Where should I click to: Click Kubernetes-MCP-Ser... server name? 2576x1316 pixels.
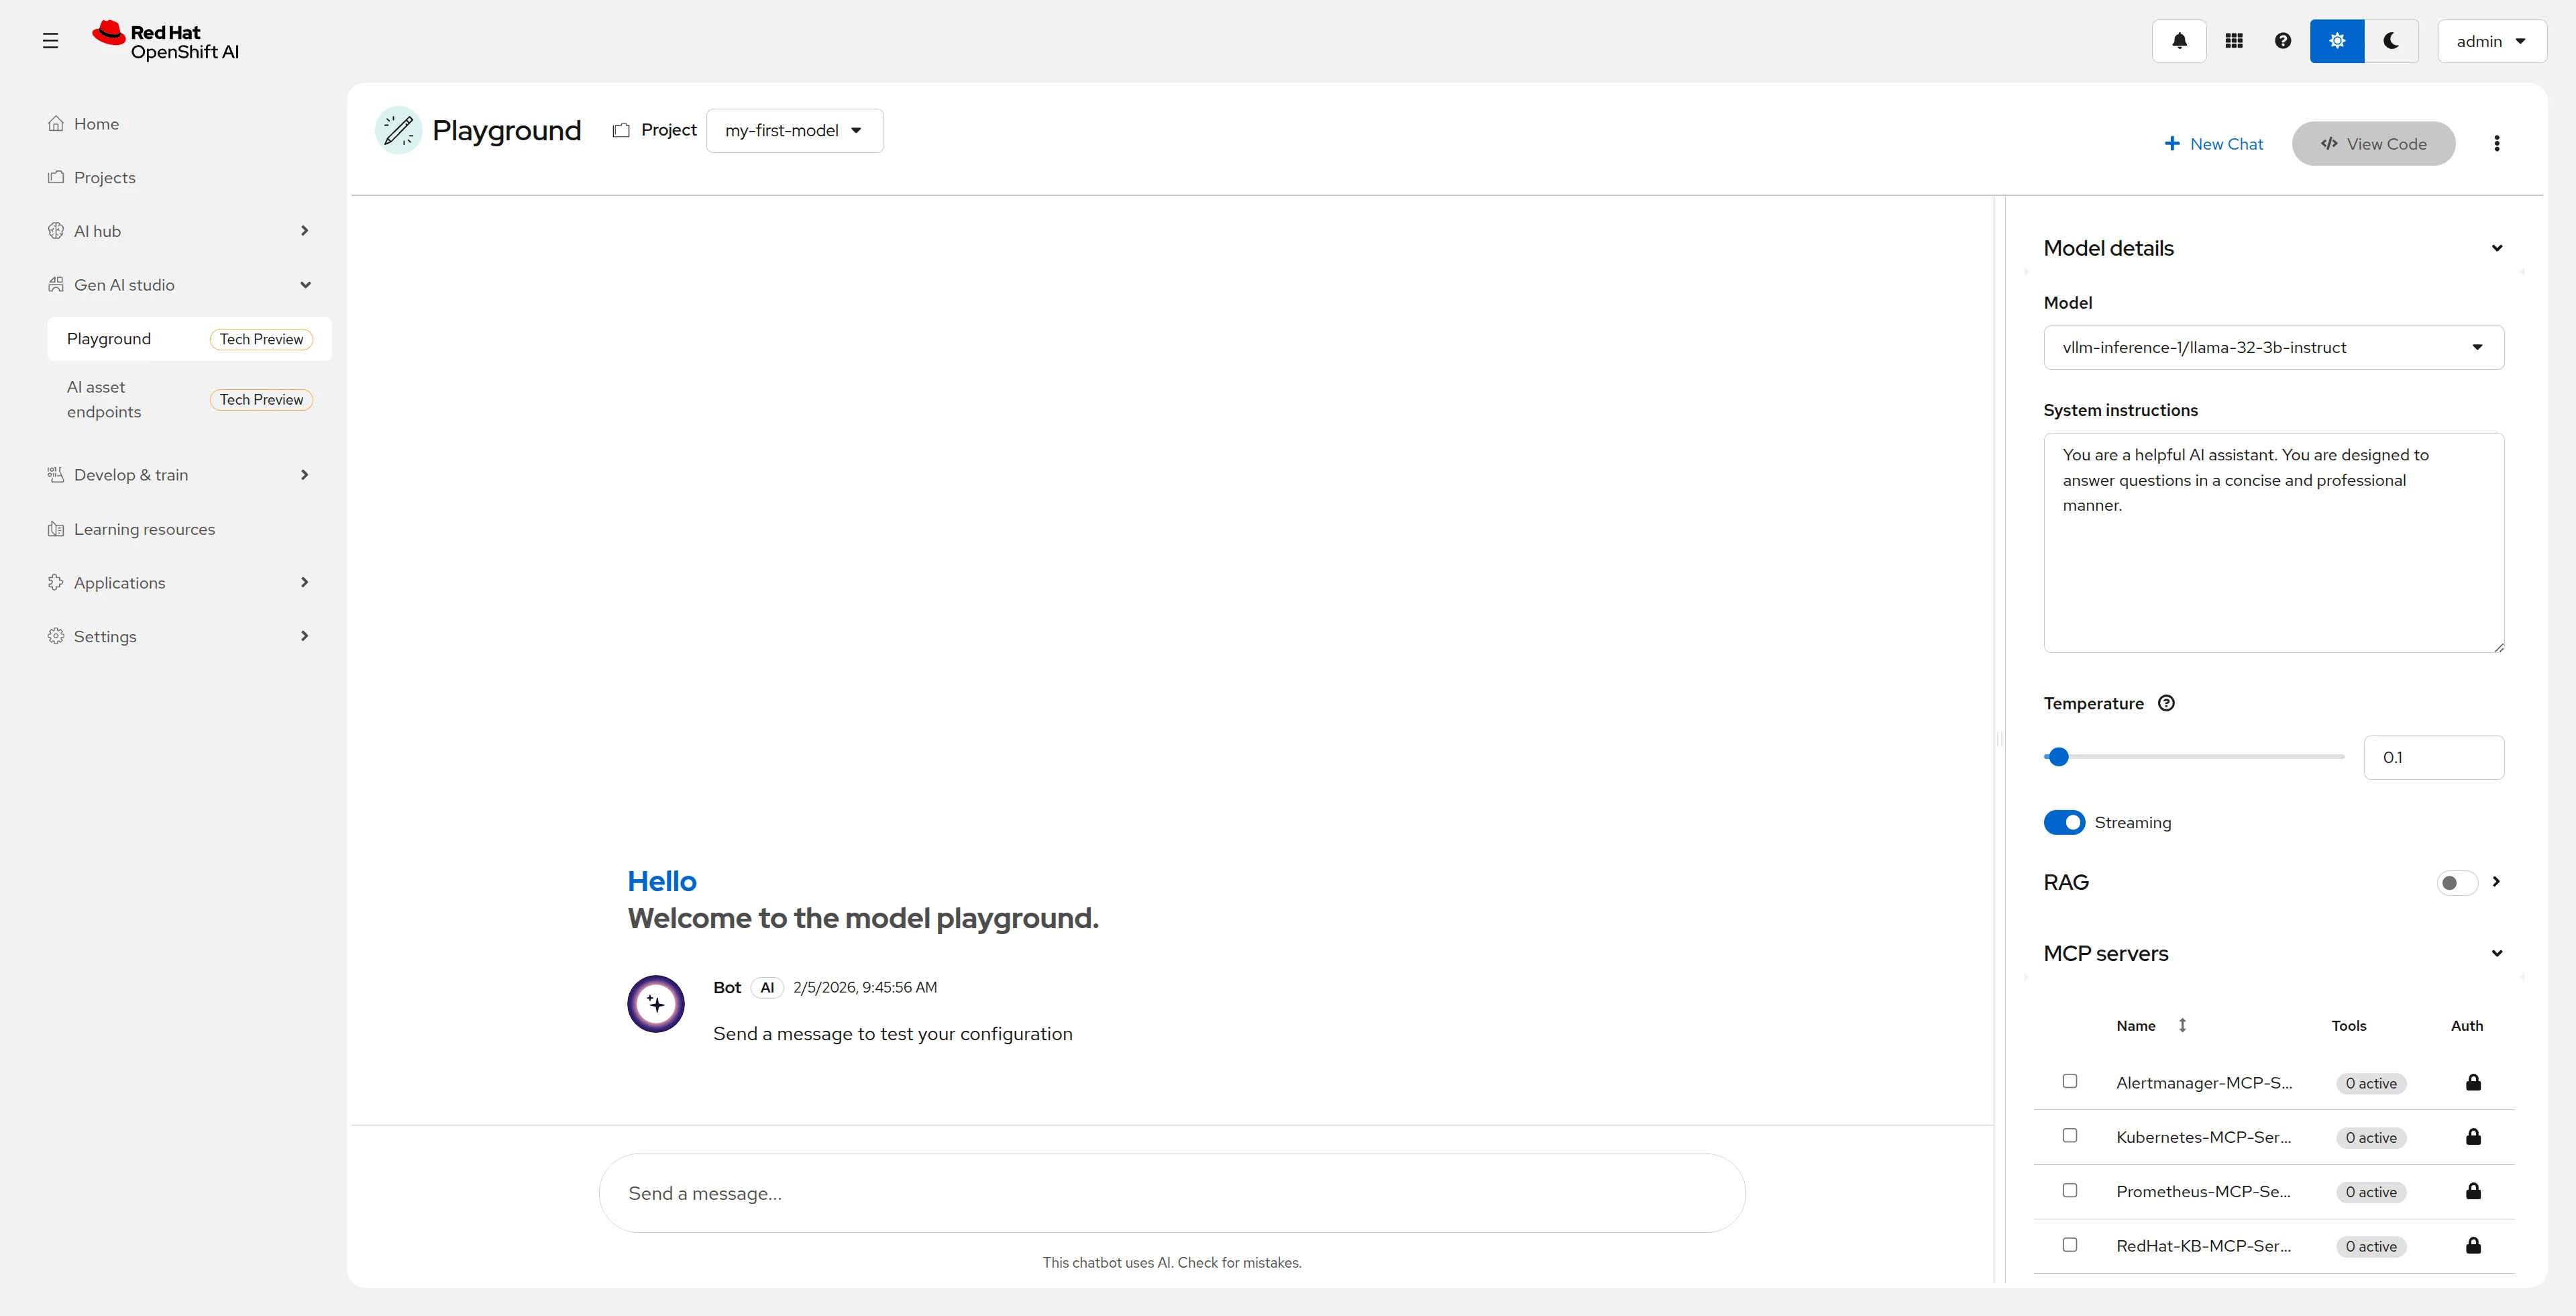tap(2203, 1137)
